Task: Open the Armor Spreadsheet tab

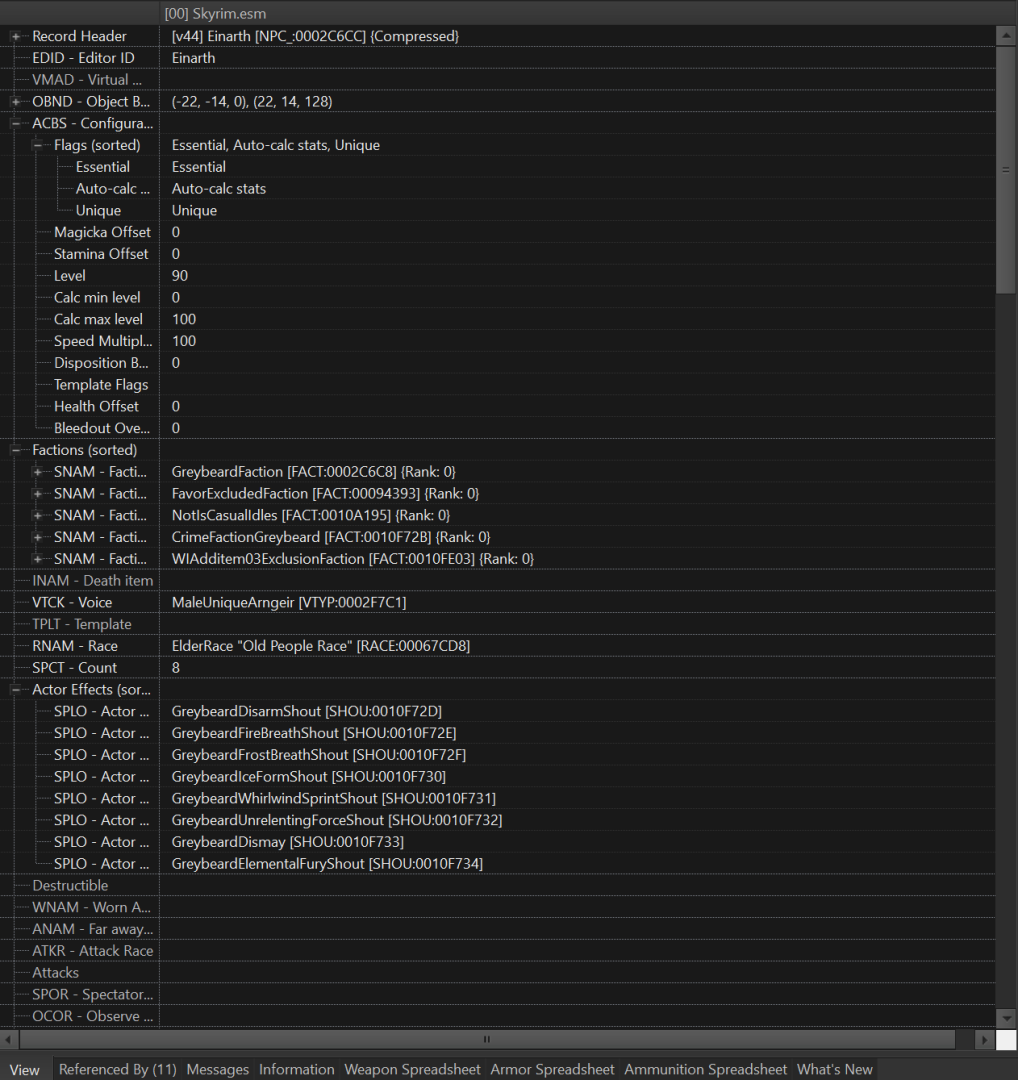Action: point(552,1069)
